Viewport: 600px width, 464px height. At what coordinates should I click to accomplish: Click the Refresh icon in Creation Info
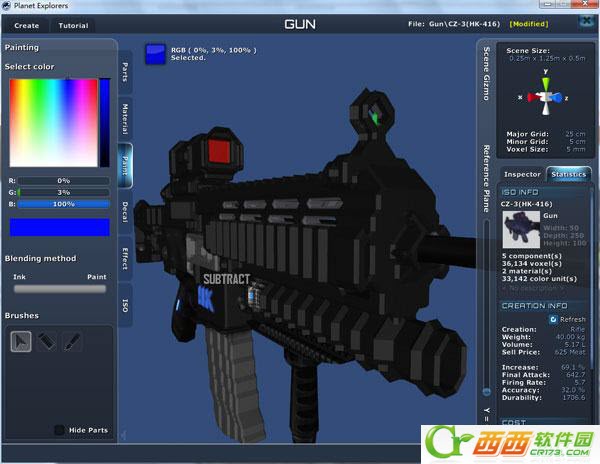553,319
